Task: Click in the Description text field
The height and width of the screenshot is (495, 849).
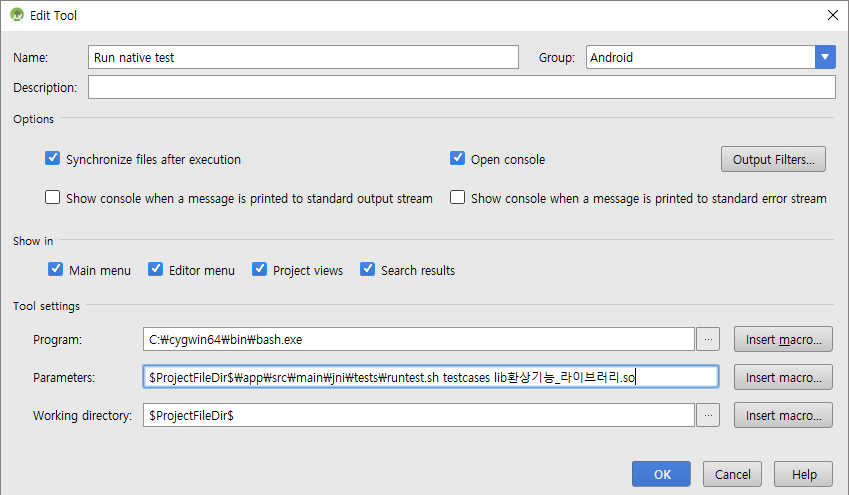Action: point(461,88)
